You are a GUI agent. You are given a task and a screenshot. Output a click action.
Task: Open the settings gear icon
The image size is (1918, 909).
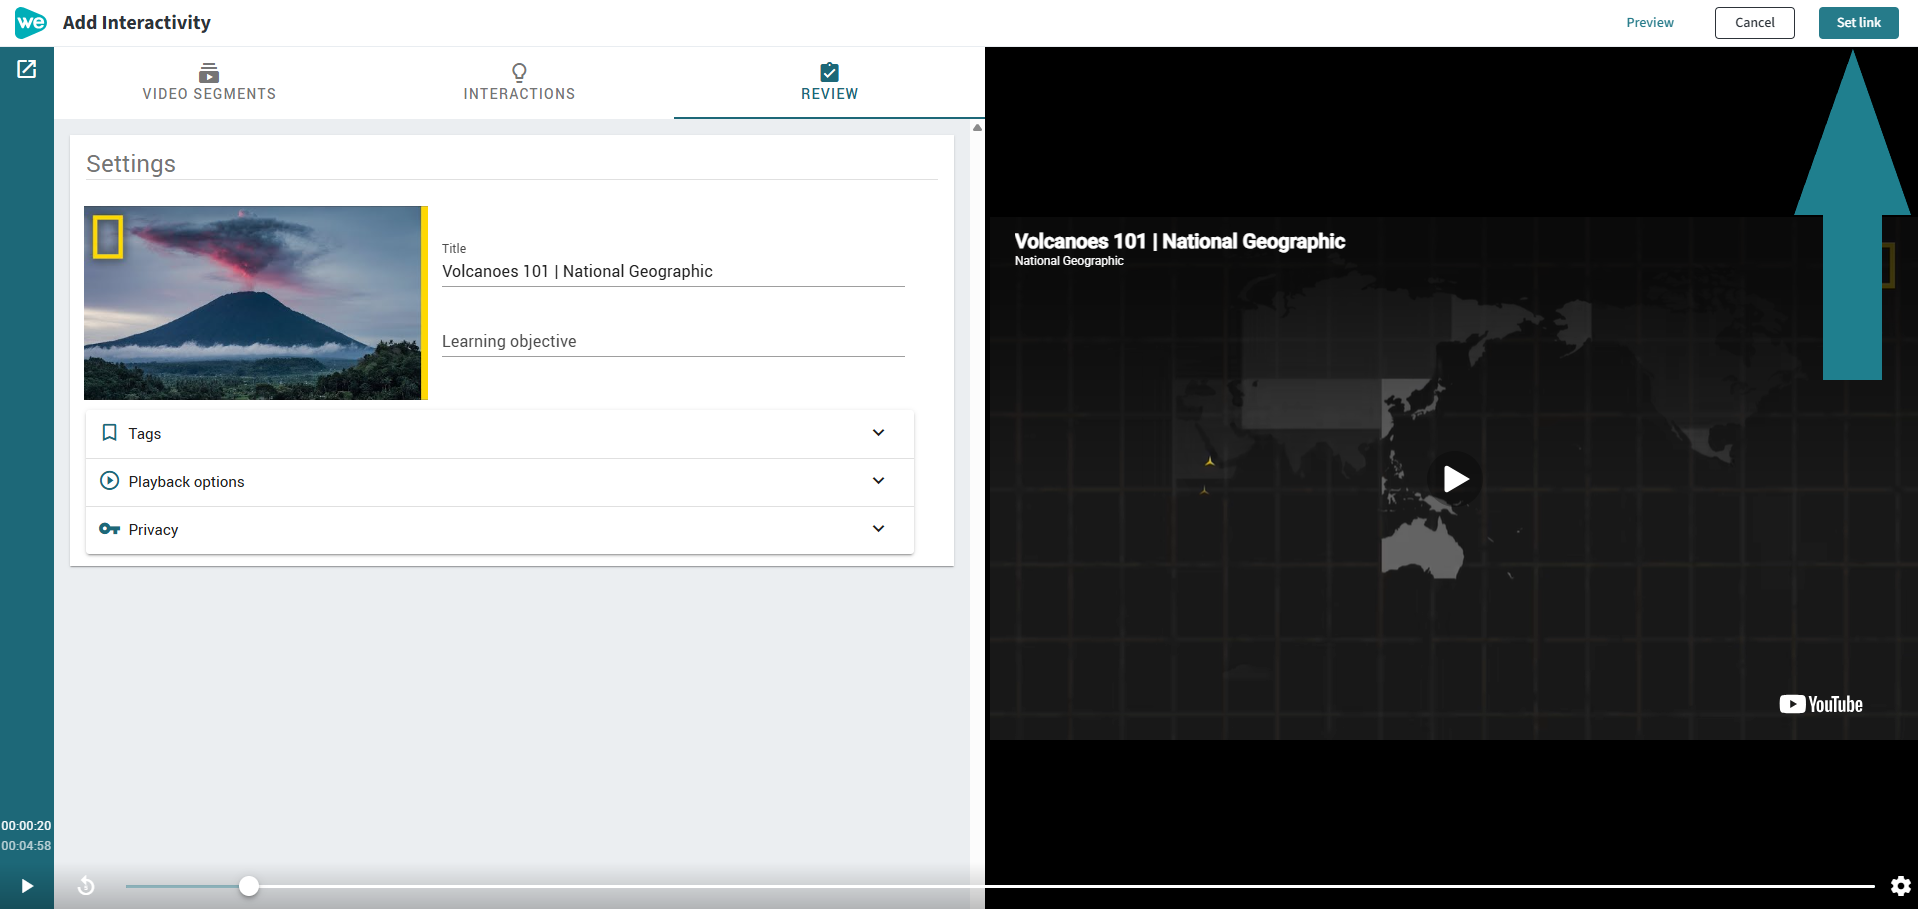pos(1901,886)
